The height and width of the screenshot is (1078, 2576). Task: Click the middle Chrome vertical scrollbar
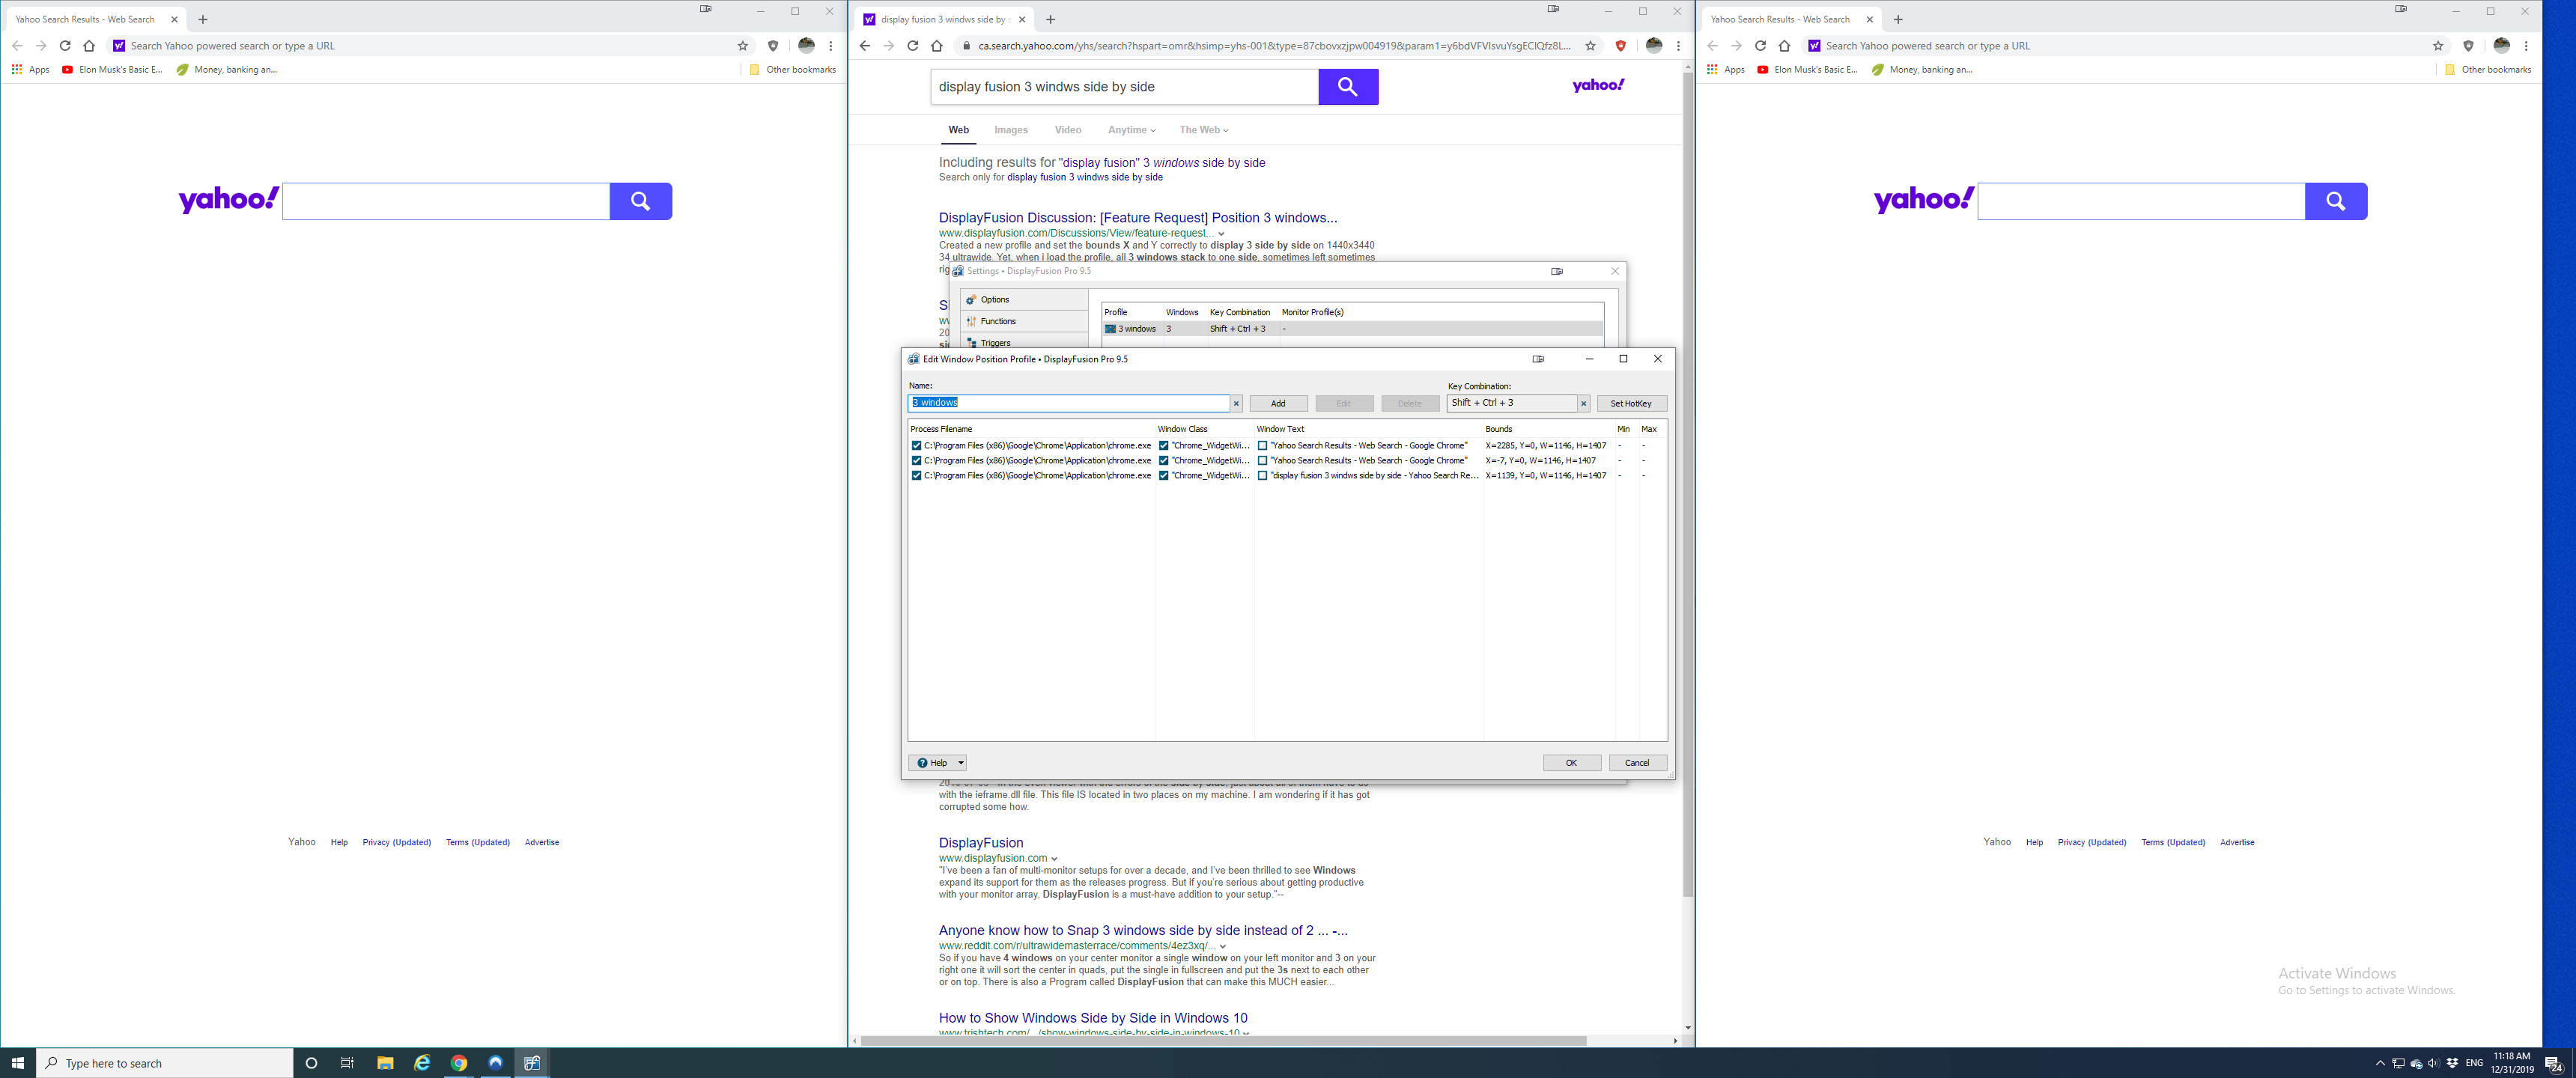(x=1687, y=500)
